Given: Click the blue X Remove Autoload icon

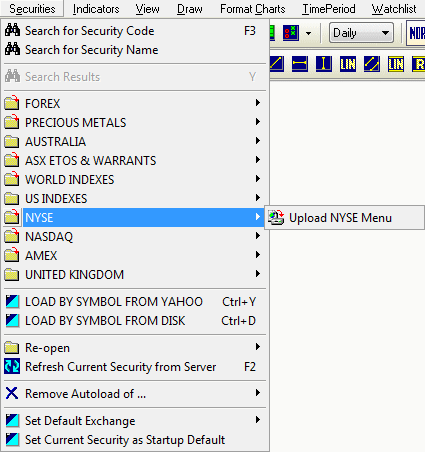Looking at the screenshot, I should pos(12,393).
